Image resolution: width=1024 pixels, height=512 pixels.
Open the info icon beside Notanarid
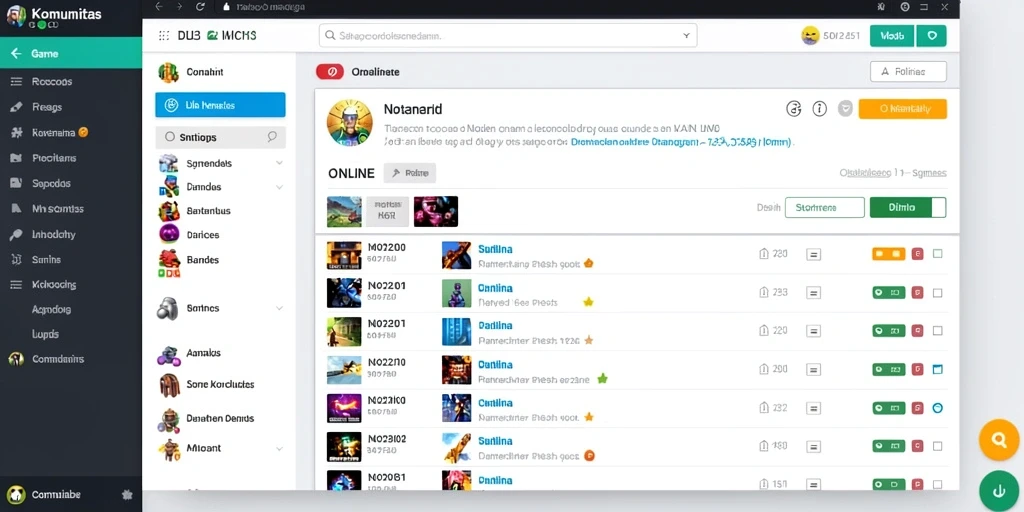[820, 109]
